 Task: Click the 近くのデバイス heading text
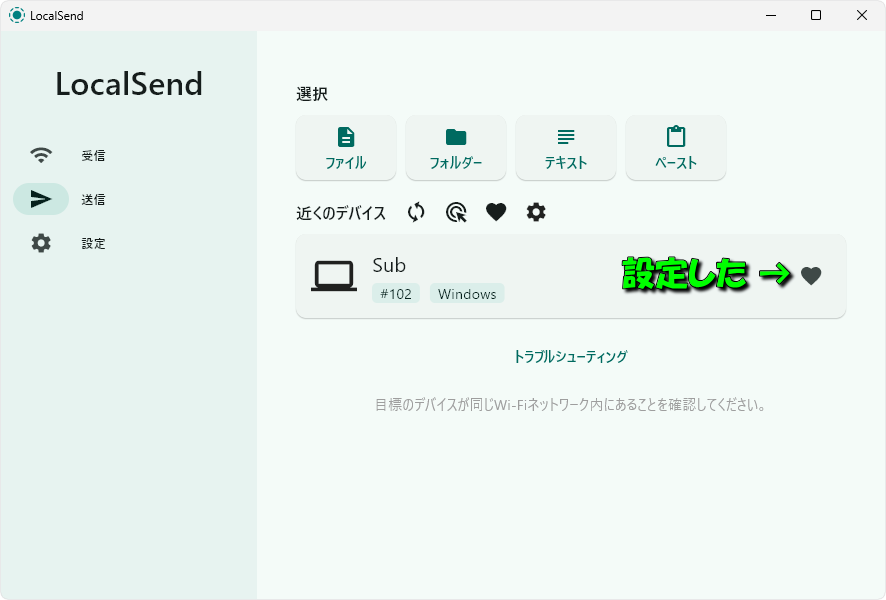[341, 213]
